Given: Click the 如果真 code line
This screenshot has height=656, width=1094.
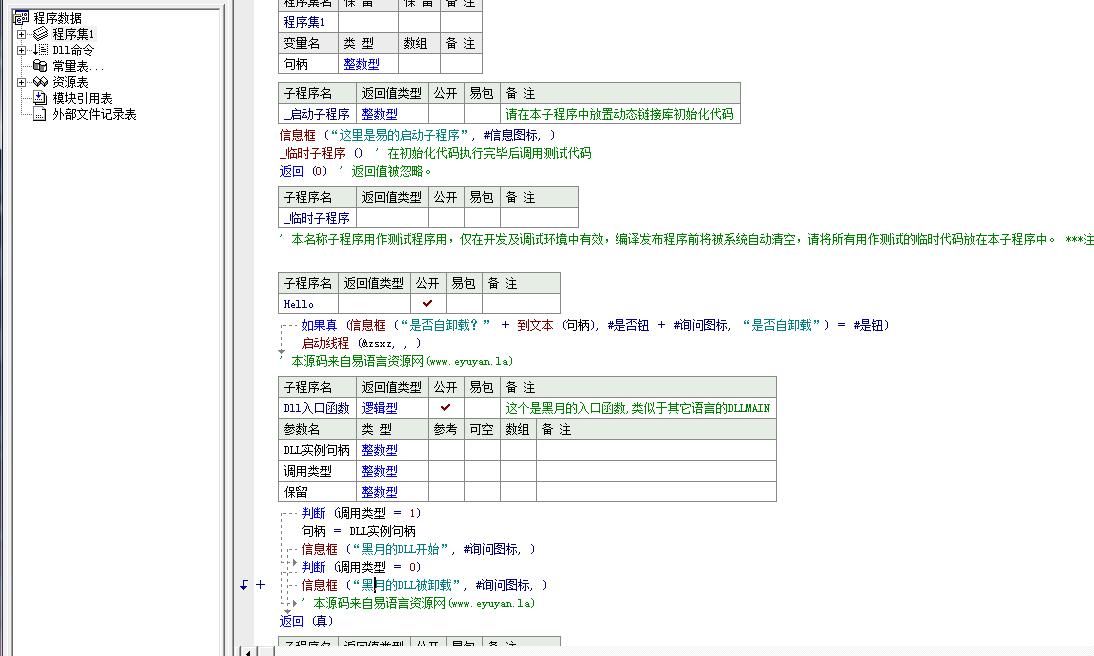Looking at the screenshot, I should coord(595,325).
